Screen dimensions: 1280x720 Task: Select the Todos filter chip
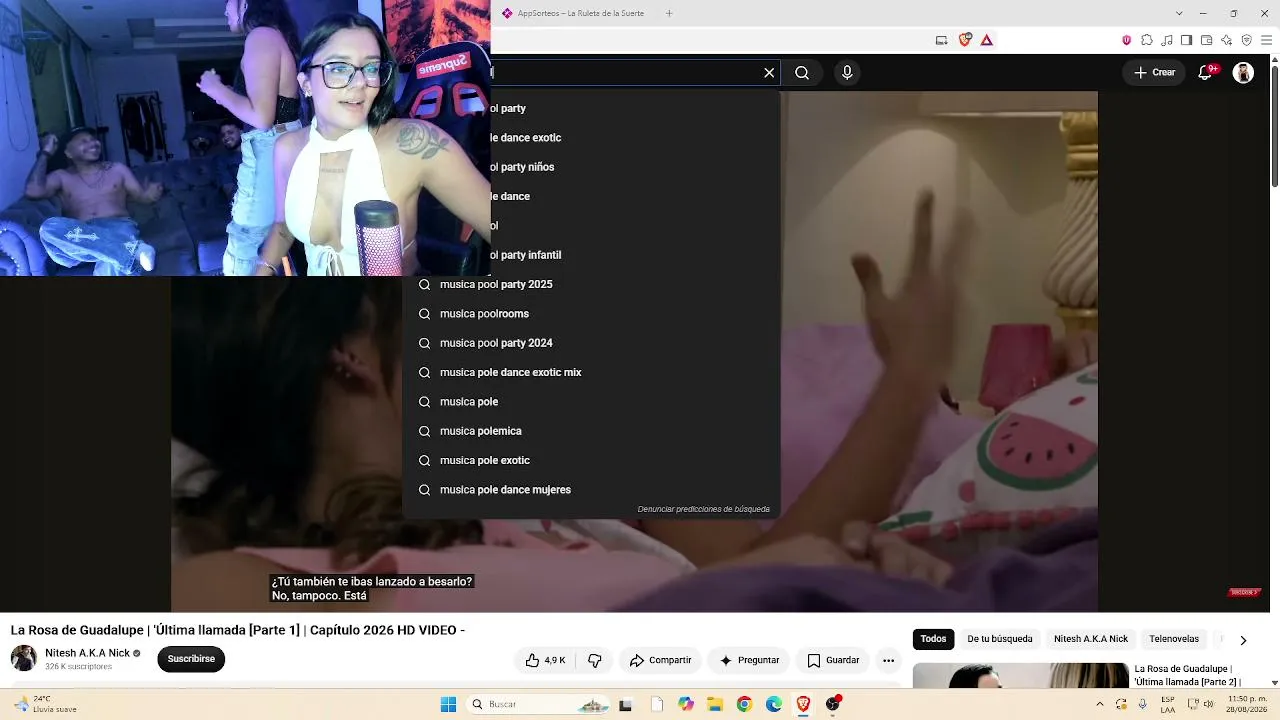coord(933,639)
